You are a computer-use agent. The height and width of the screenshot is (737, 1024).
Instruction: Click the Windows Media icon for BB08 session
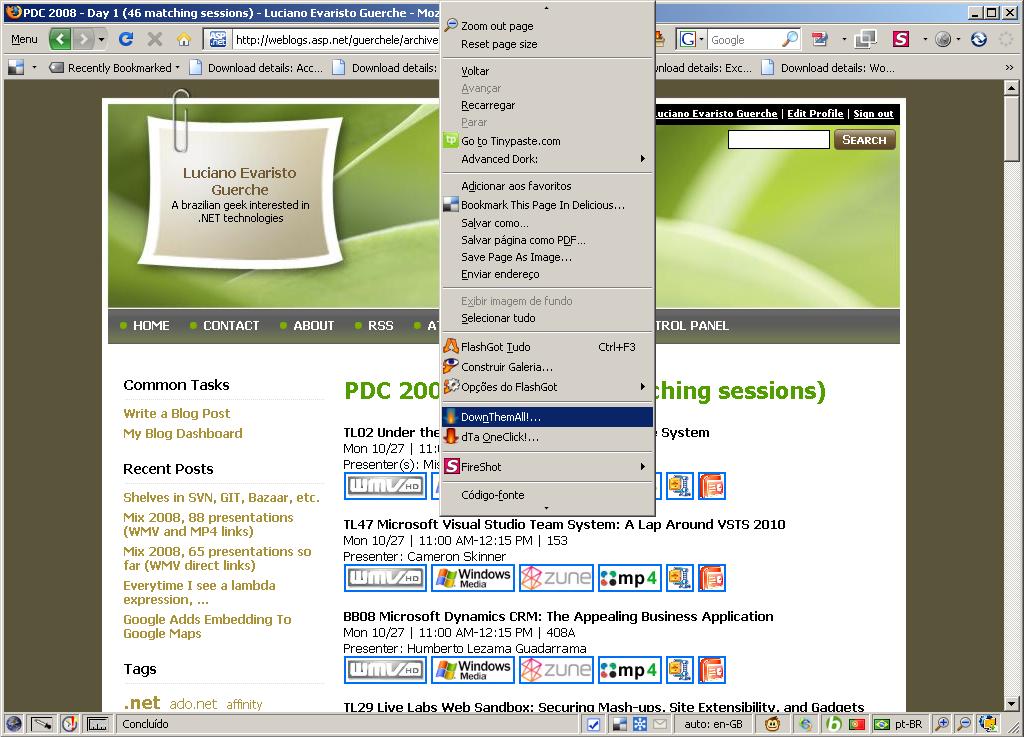click(x=473, y=670)
